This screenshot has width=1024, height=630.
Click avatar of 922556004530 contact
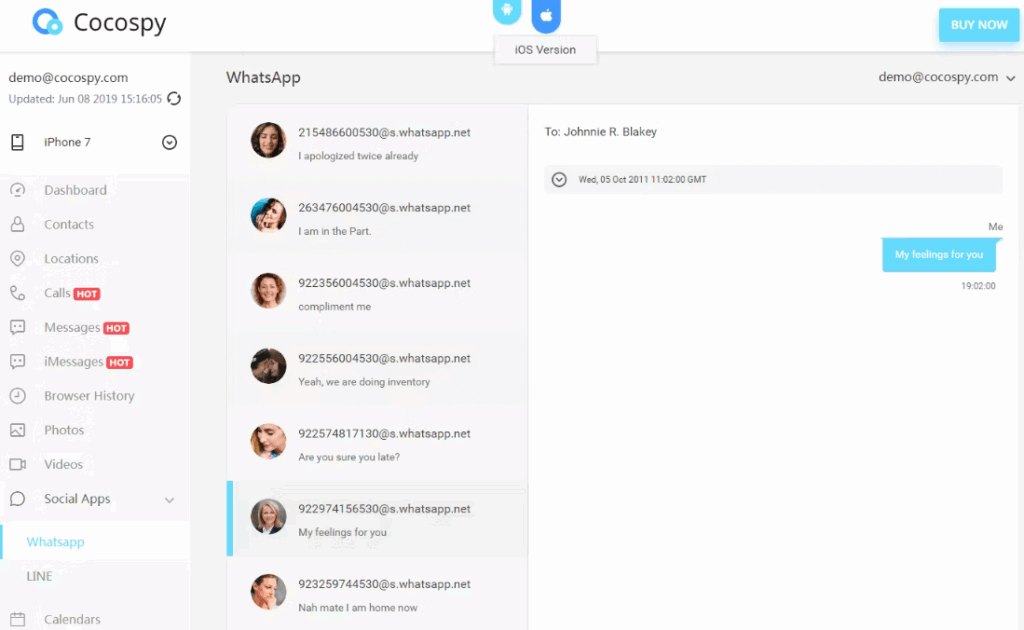[x=268, y=366]
